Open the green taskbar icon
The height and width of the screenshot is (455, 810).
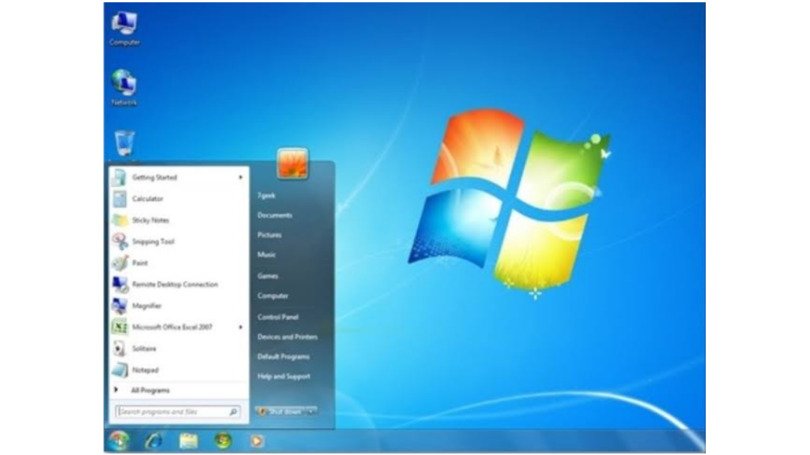(223, 441)
